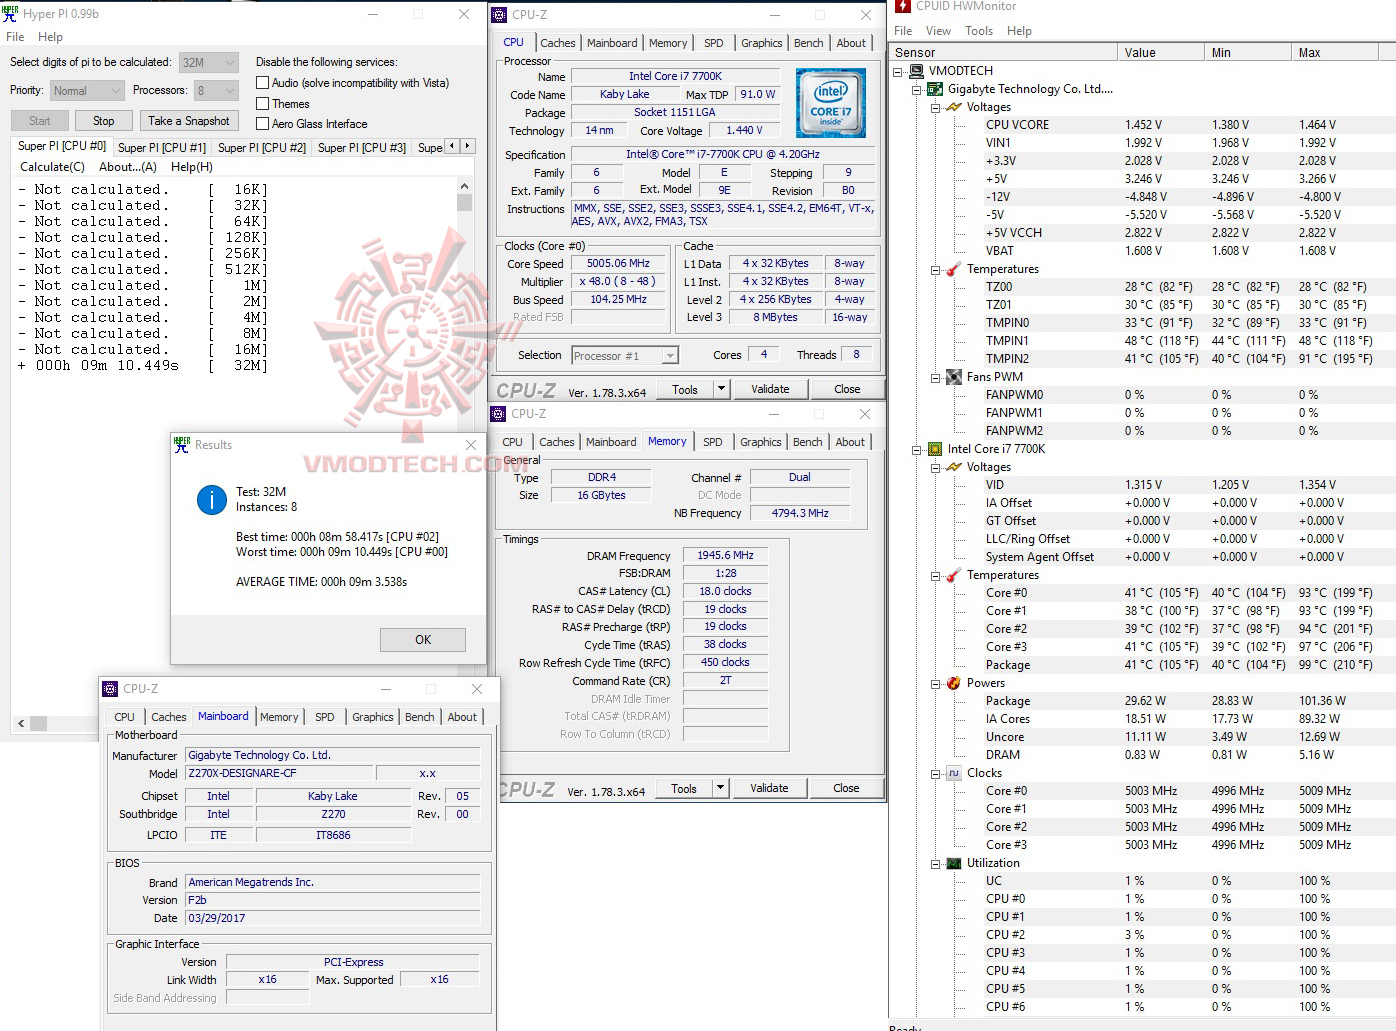Collapse the Fans PWM tree node
1396x1031 pixels.
[936, 377]
